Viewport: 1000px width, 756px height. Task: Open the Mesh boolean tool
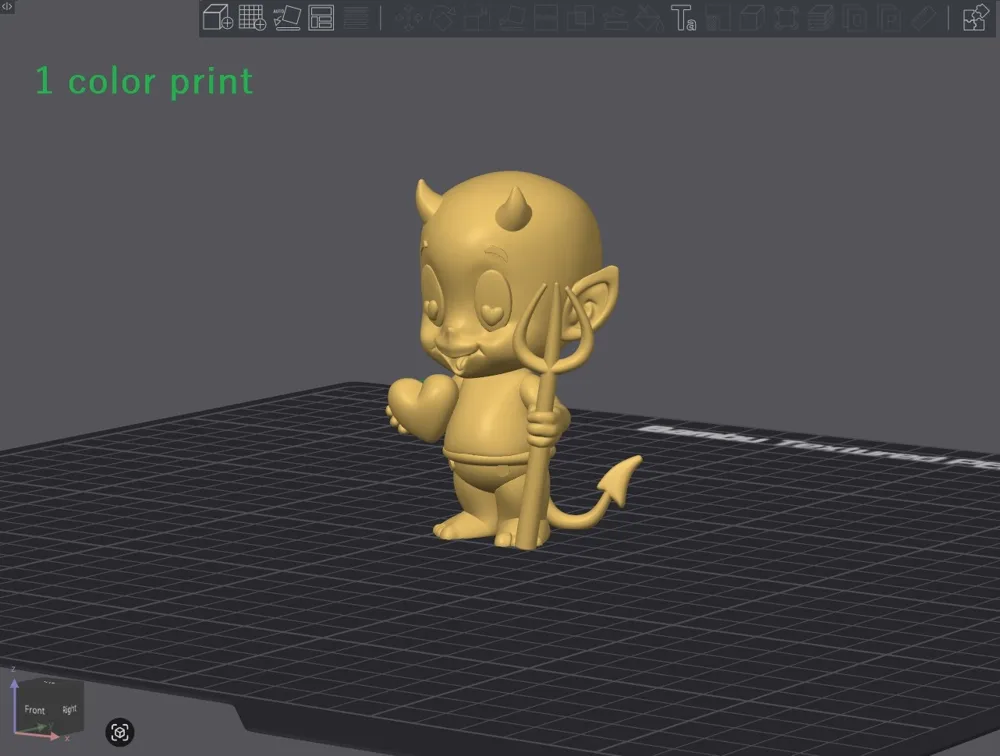point(580,17)
